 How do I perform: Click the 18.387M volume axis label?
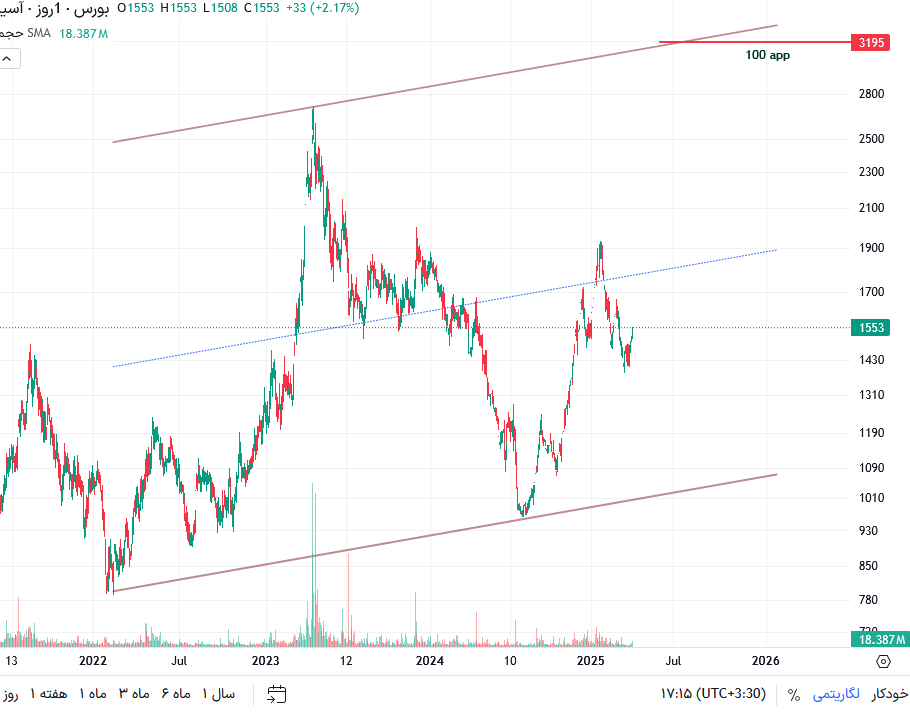[x=881, y=639]
